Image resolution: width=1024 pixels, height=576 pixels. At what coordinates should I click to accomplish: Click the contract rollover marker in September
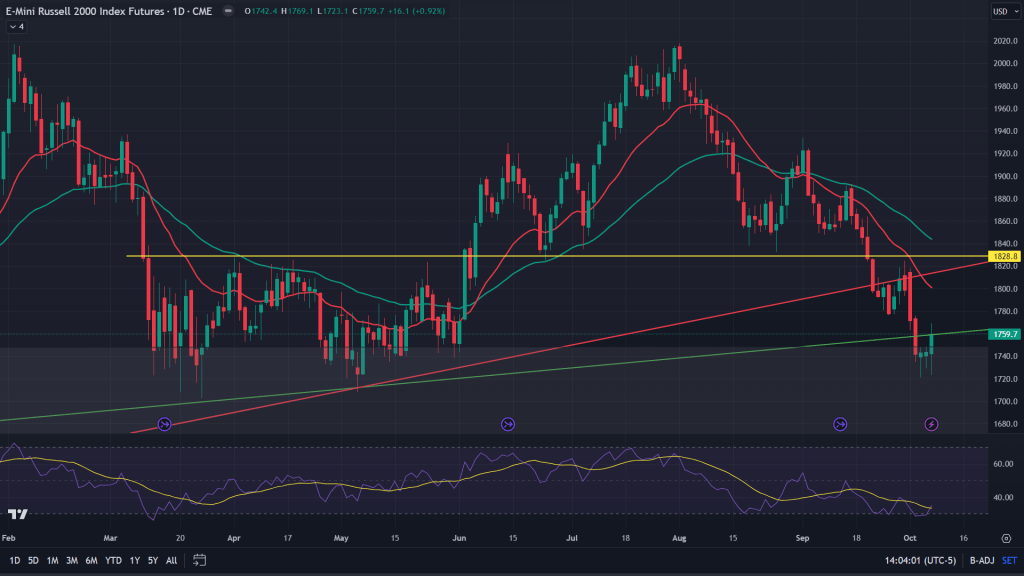[x=841, y=424]
